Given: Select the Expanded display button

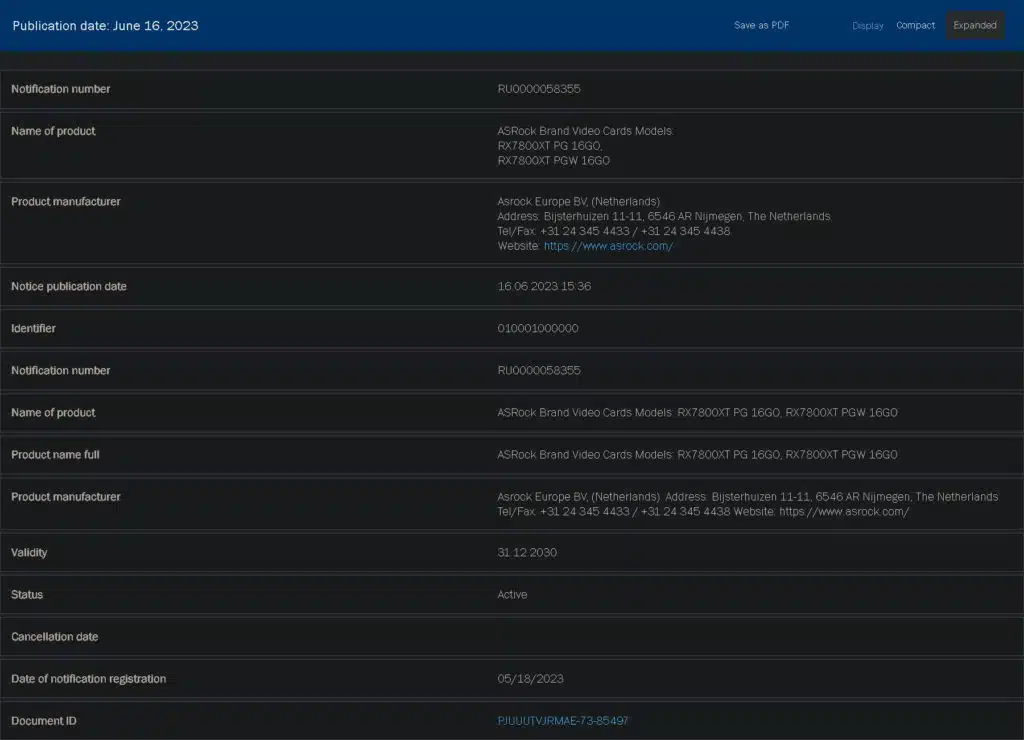Looking at the screenshot, I should [x=974, y=25].
